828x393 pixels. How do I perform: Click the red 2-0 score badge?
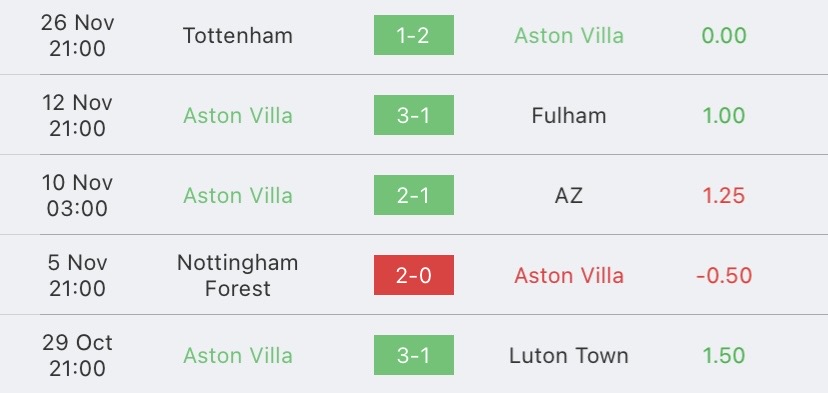coord(413,275)
